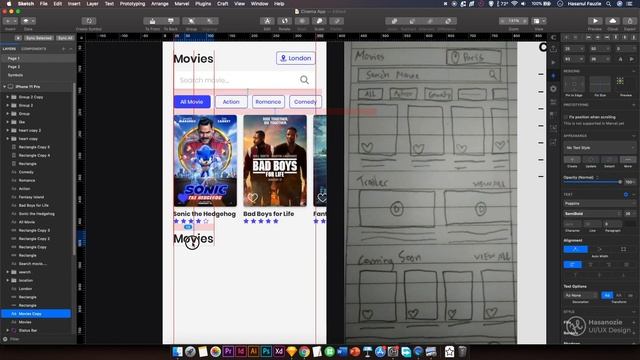
Task: Collapse the iPhone 11 Pro artboard
Action: tap(4, 87)
